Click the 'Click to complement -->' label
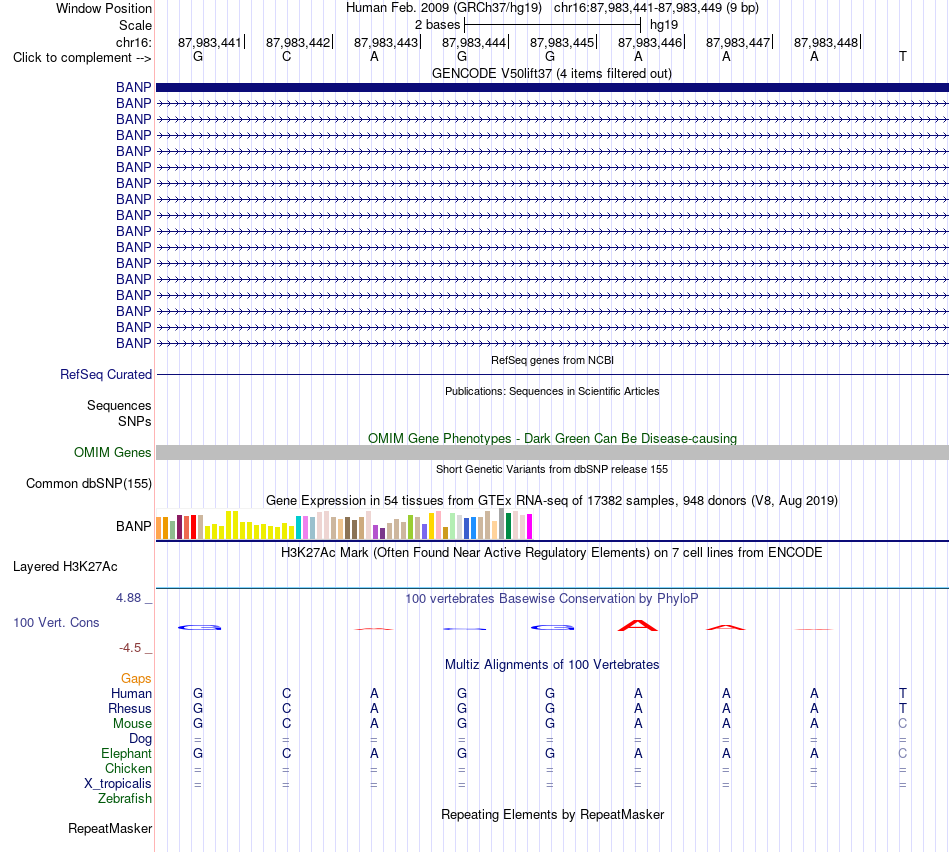 tap(82, 58)
